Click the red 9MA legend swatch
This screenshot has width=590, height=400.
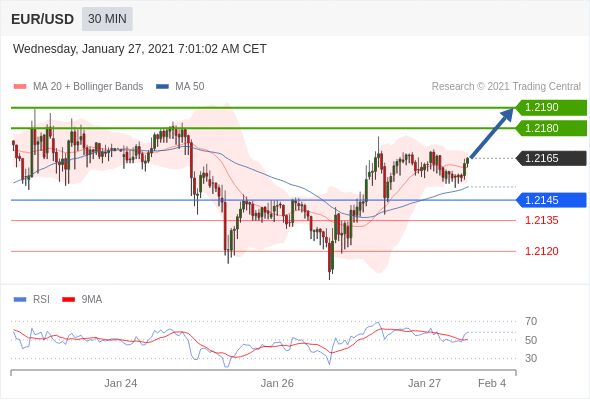click(68, 300)
